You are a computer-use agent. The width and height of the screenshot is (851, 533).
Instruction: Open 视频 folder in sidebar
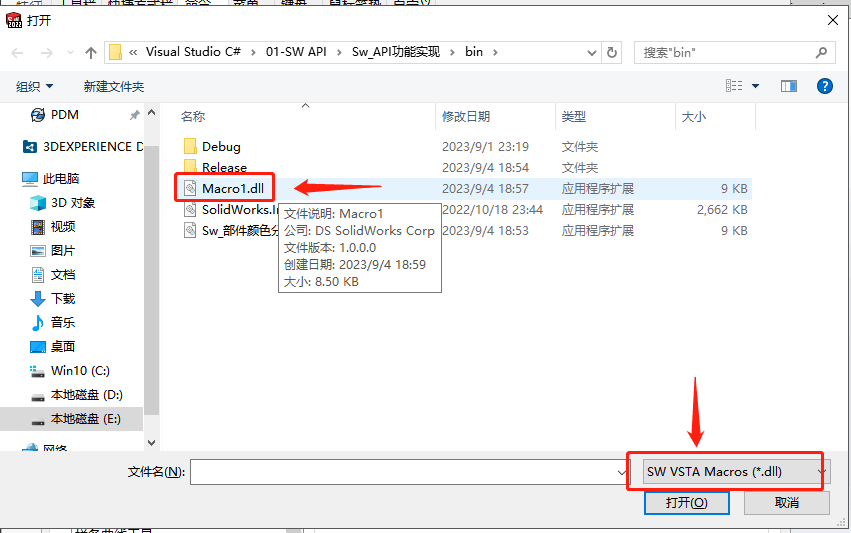(x=53, y=226)
